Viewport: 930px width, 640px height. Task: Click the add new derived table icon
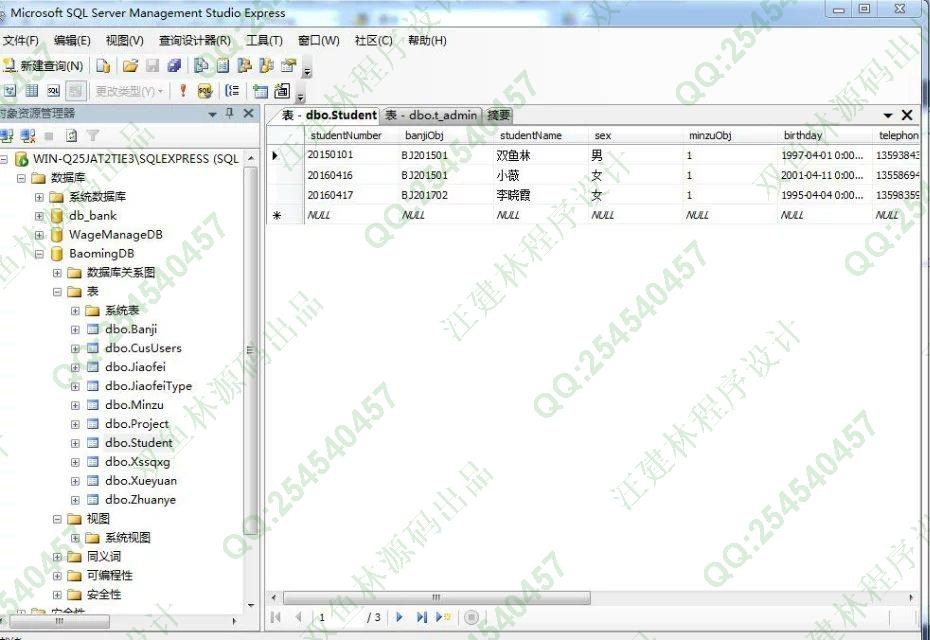point(281,91)
